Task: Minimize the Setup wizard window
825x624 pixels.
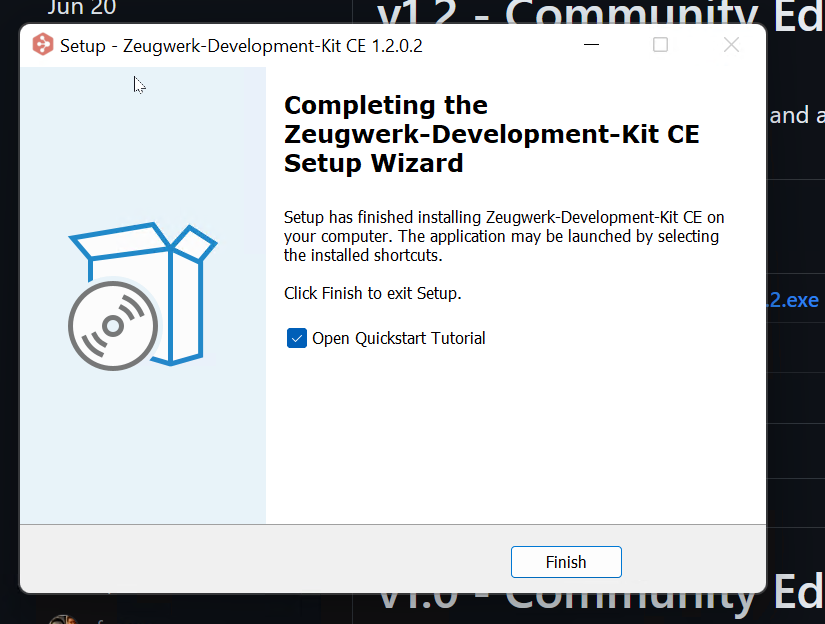Action: [x=591, y=45]
